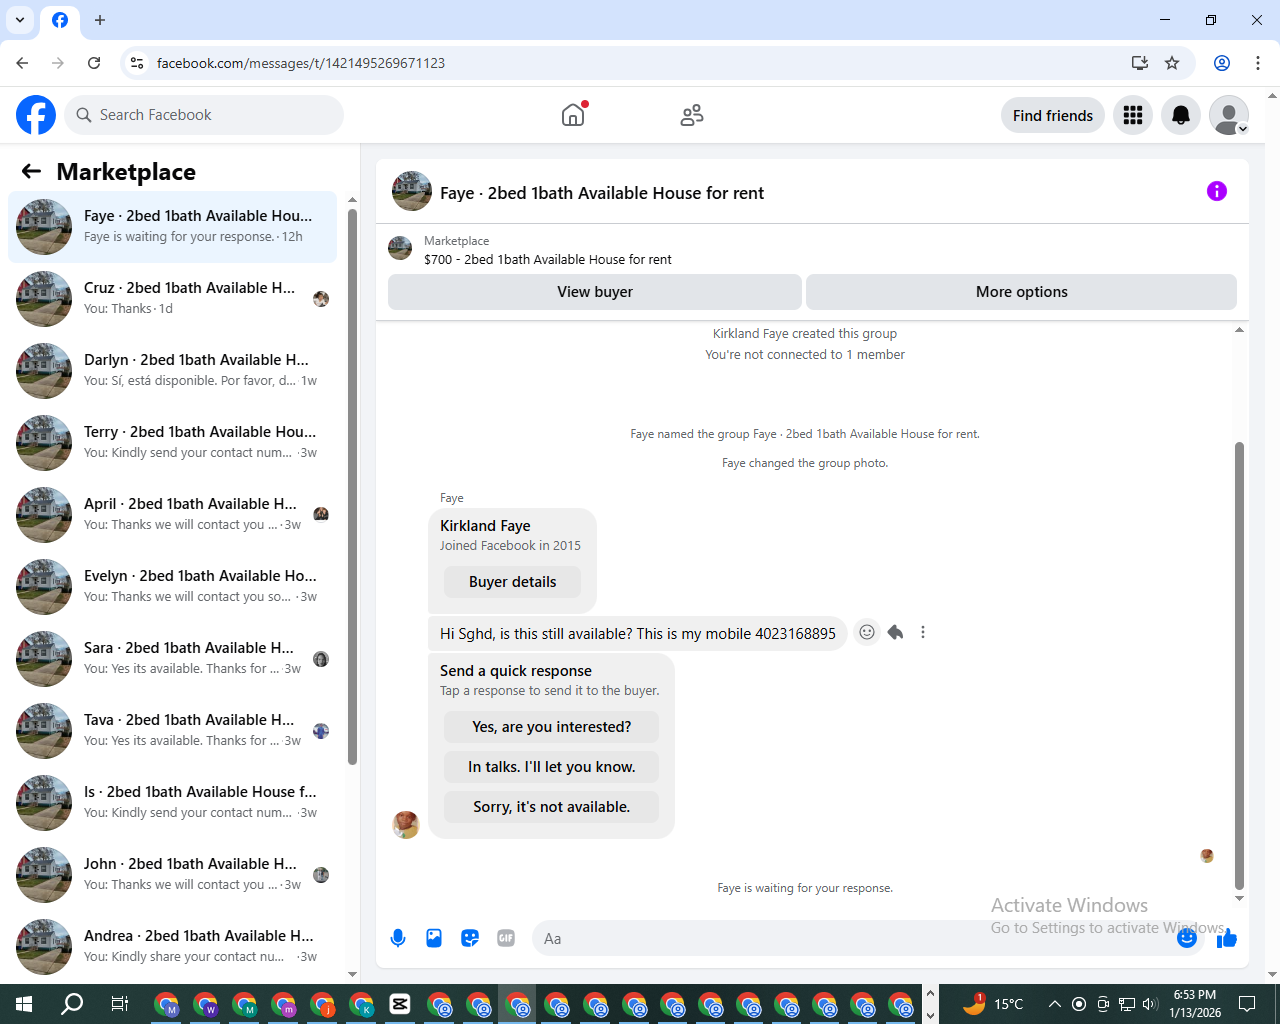Click listing '$700 - 2bed 1bath Available House for rent'
Viewport: 1280px width, 1024px height.
547,259
